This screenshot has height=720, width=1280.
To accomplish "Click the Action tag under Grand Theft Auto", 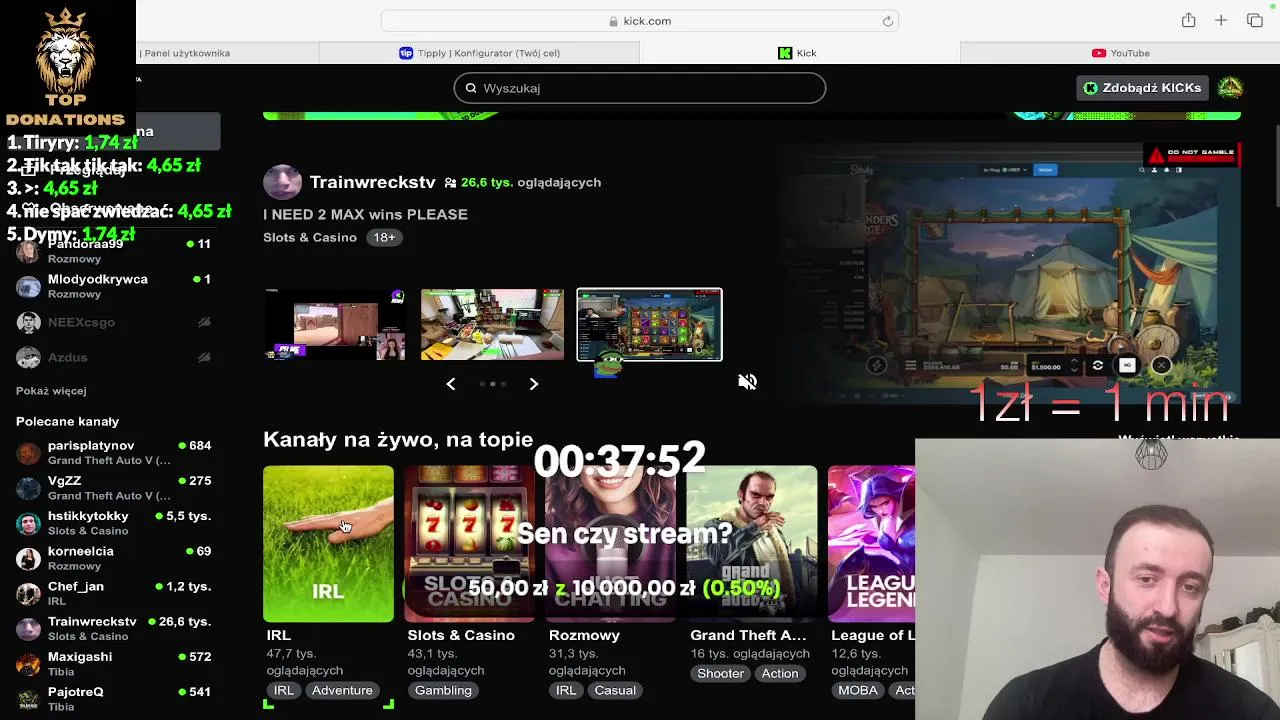I will pos(780,674).
